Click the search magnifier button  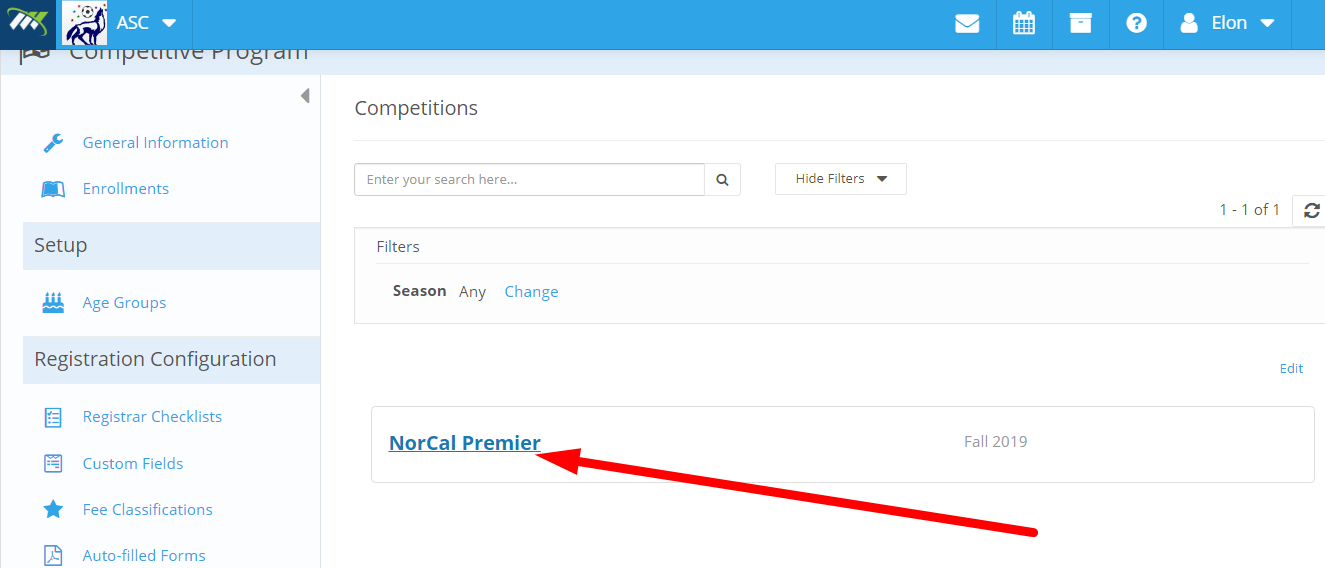[x=722, y=180]
